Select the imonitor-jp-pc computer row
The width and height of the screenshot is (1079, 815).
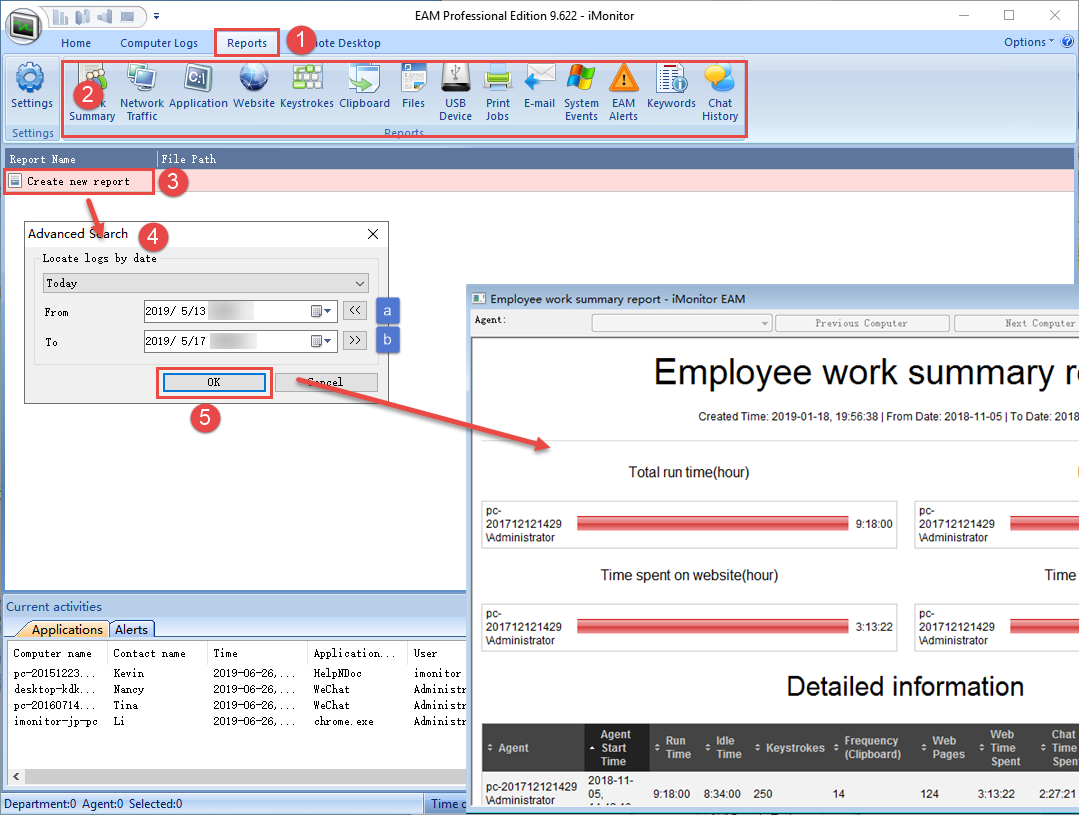(x=237, y=721)
